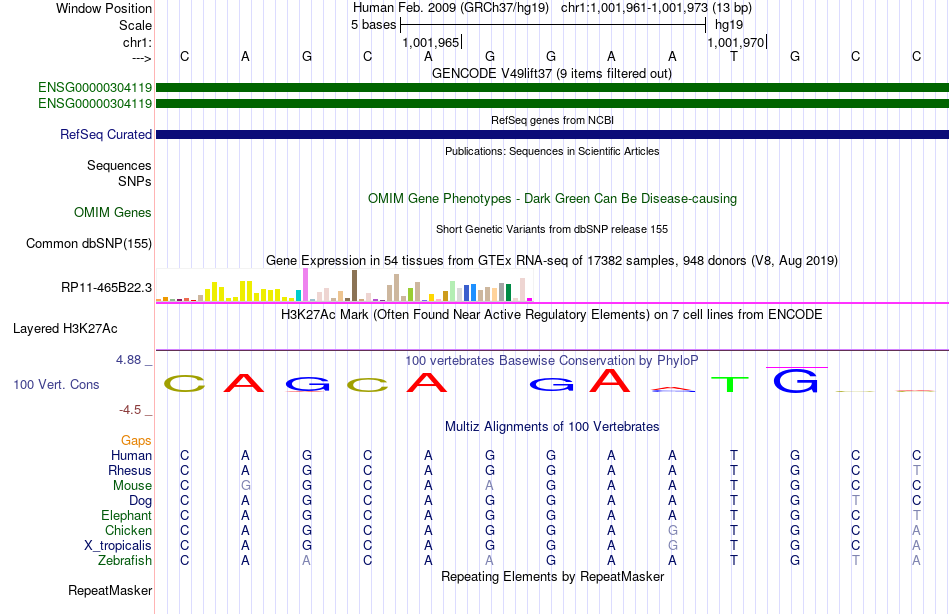Click the Mouse alignment row label
The image size is (950, 614).
[x=132, y=486]
